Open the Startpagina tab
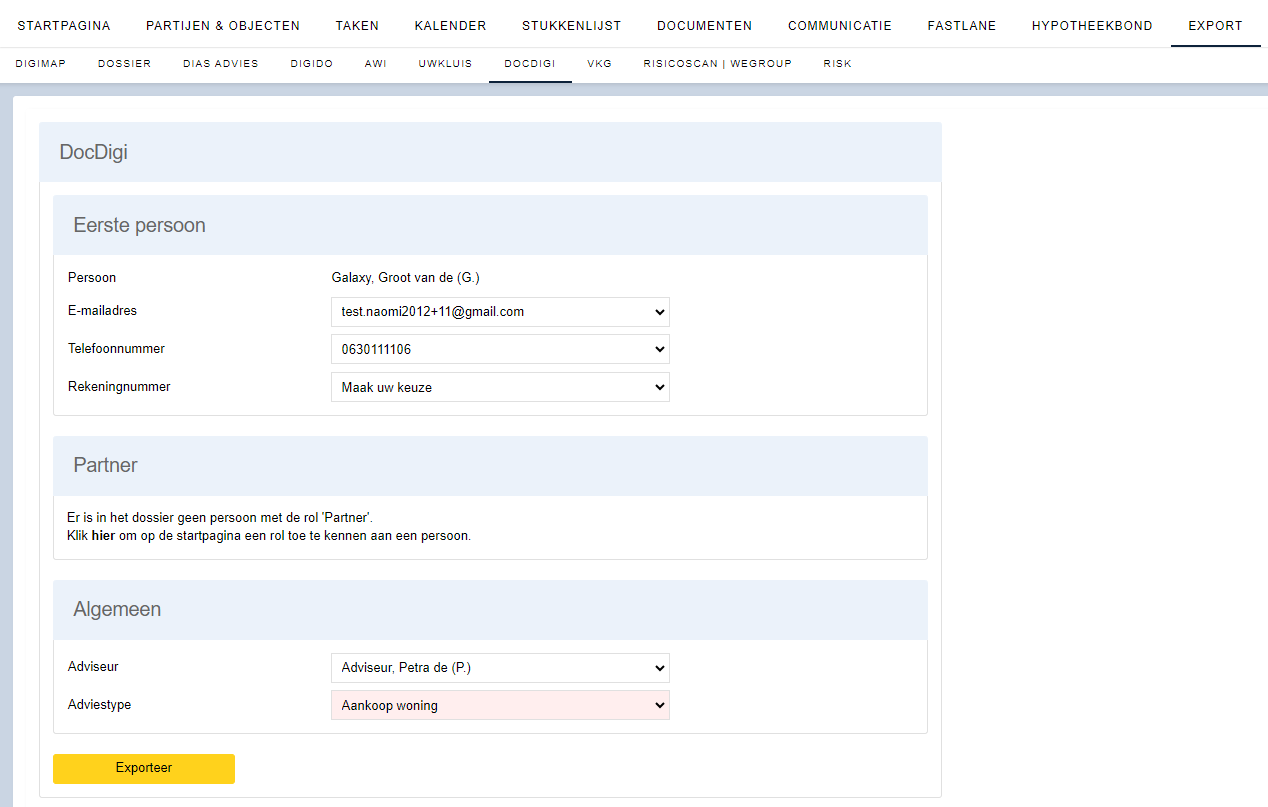Screen dimensions: 1268x807 click(64, 26)
